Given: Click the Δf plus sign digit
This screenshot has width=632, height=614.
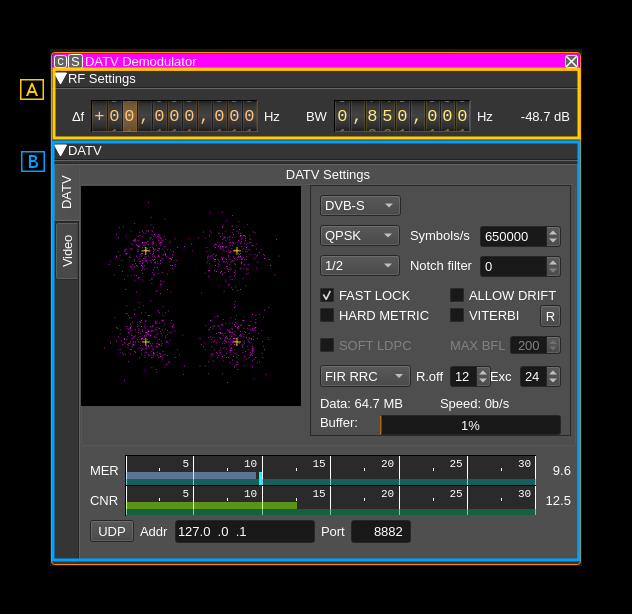Looking at the screenshot, I should tap(99, 116).
